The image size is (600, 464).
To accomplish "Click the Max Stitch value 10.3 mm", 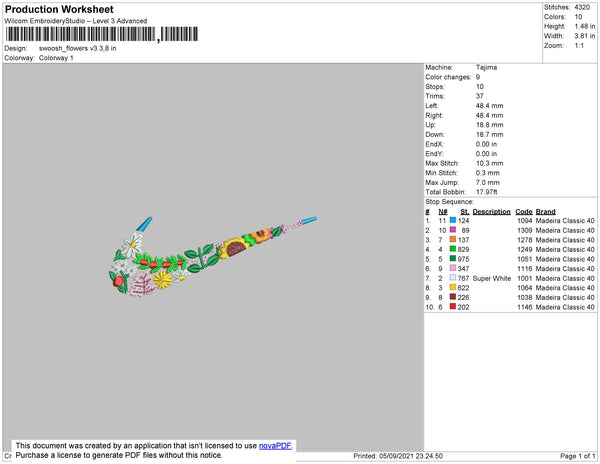I will pos(490,163).
